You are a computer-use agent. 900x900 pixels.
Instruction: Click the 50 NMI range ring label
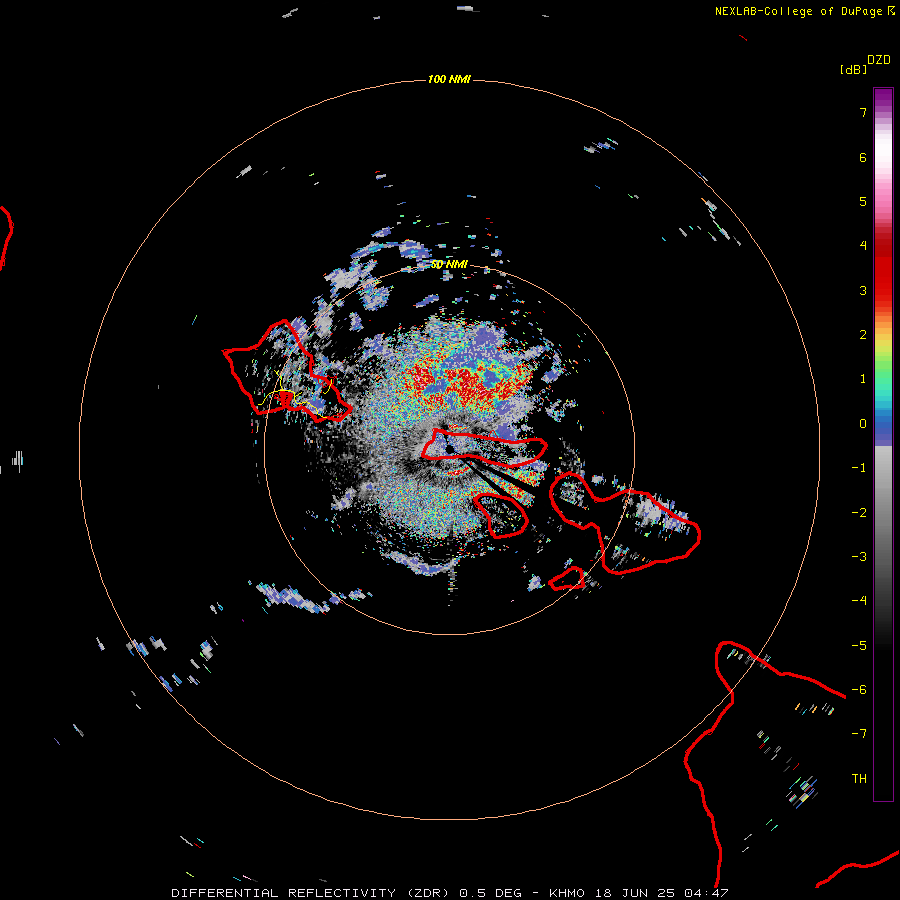click(x=449, y=265)
